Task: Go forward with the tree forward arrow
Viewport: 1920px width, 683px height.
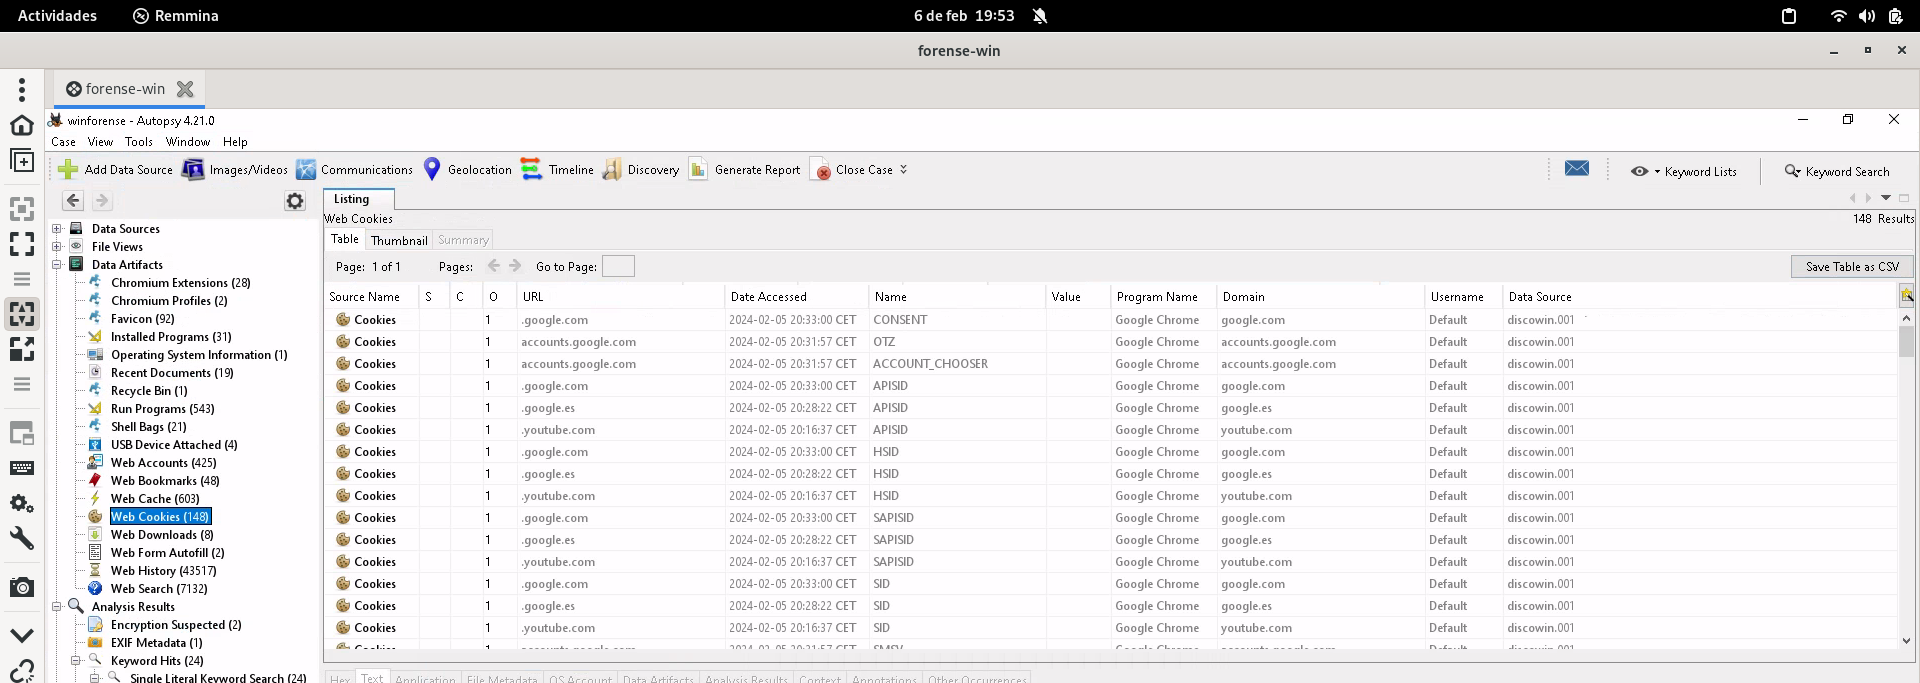Action: point(102,201)
